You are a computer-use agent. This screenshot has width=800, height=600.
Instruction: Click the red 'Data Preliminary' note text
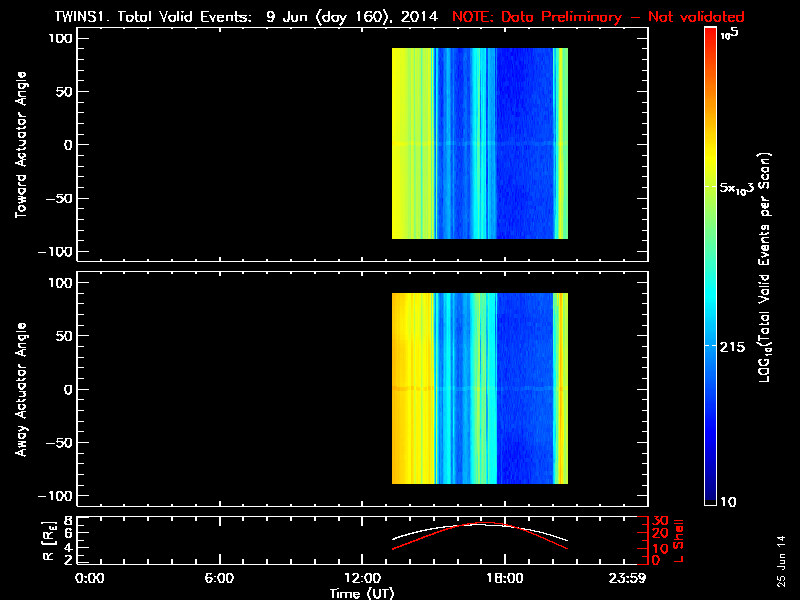[598, 17]
